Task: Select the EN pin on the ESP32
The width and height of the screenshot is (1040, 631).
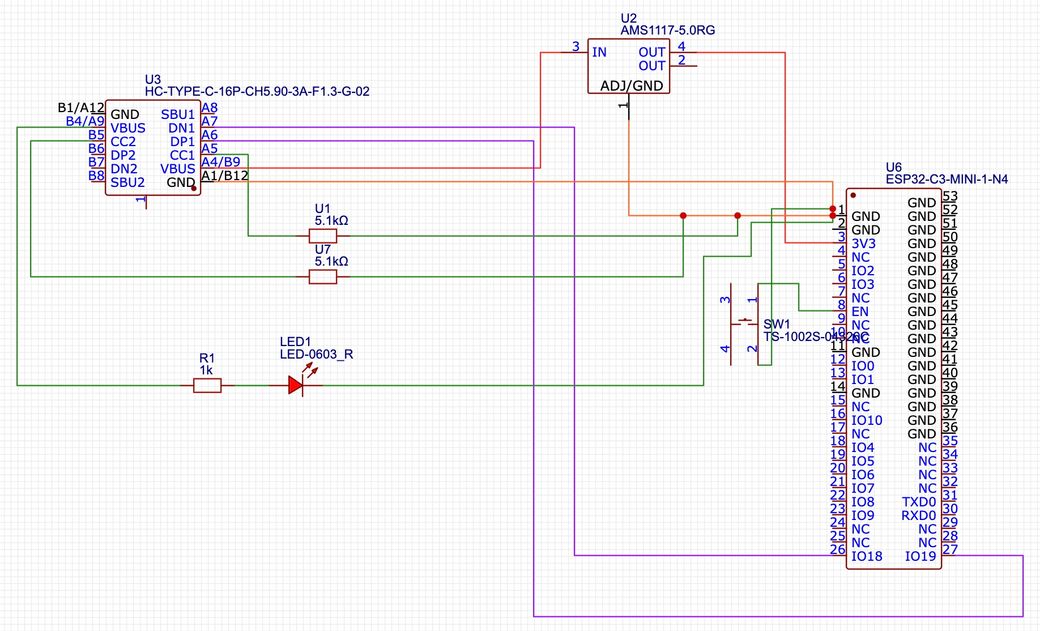Action: click(x=860, y=312)
